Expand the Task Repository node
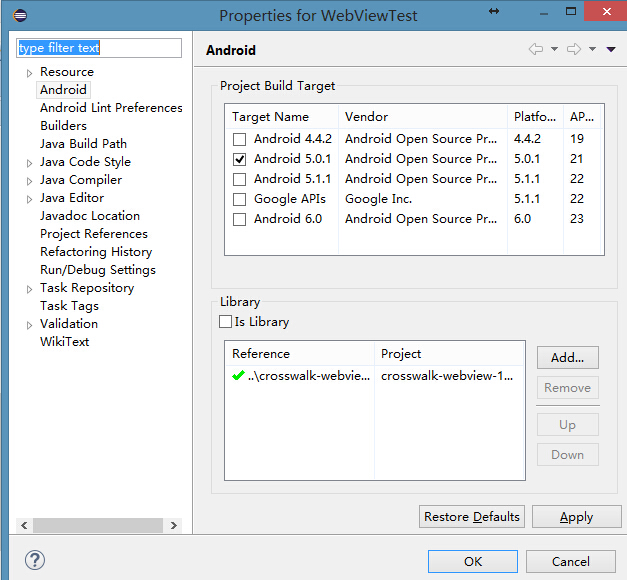The width and height of the screenshot is (627, 580). [x=29, y=289]
